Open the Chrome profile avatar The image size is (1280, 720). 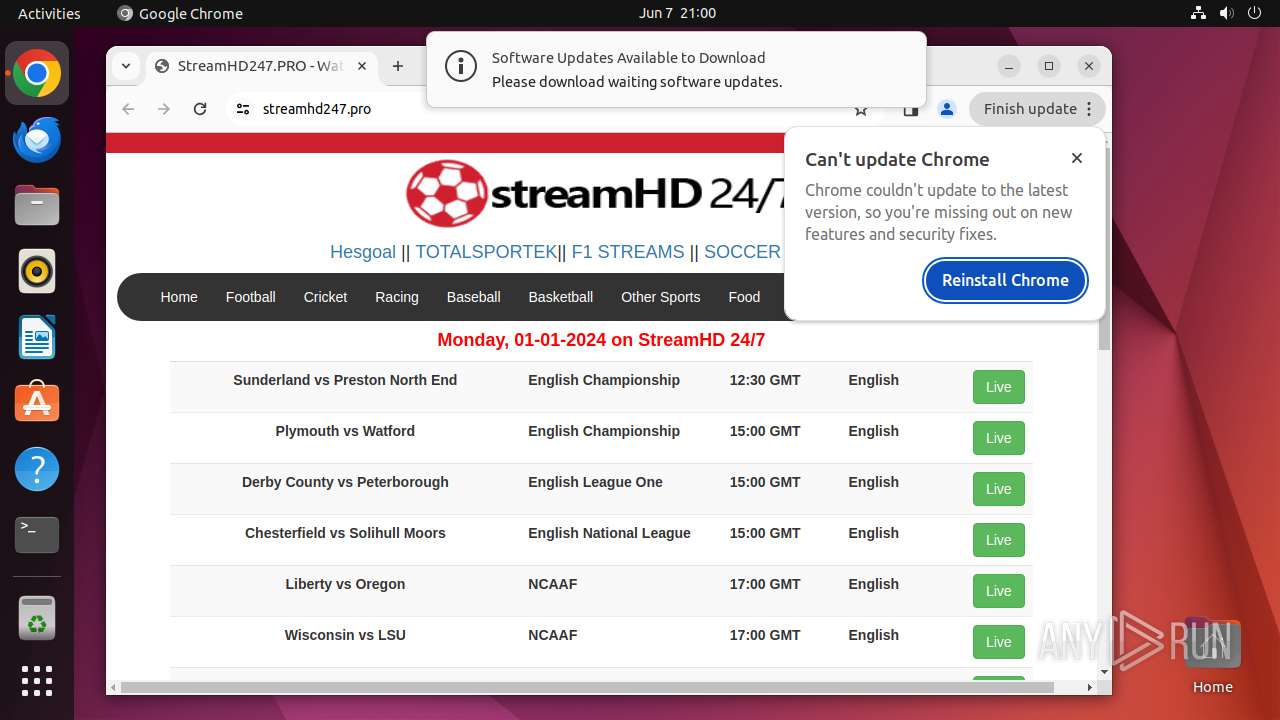[x=947, y=109]
